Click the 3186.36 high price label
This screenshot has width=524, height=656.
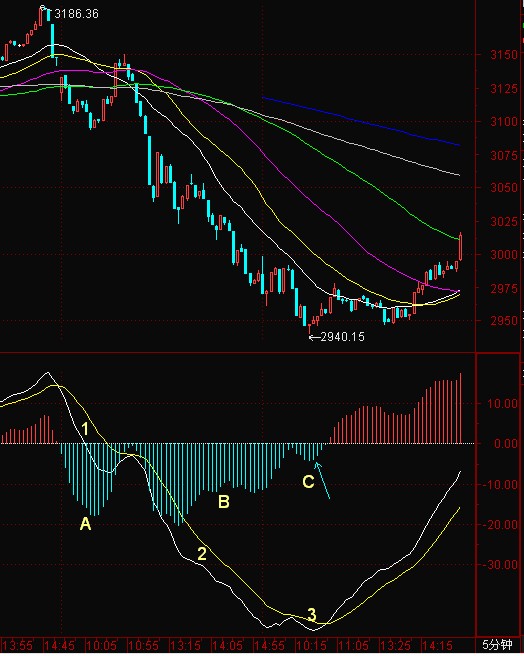pos(76,14)
